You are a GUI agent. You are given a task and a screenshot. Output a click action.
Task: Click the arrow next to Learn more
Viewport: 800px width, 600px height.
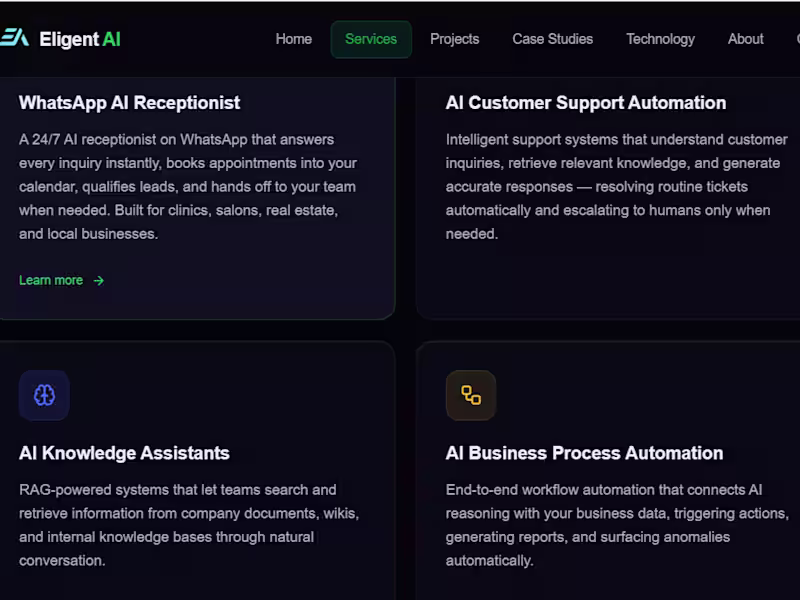pos(99,281)
